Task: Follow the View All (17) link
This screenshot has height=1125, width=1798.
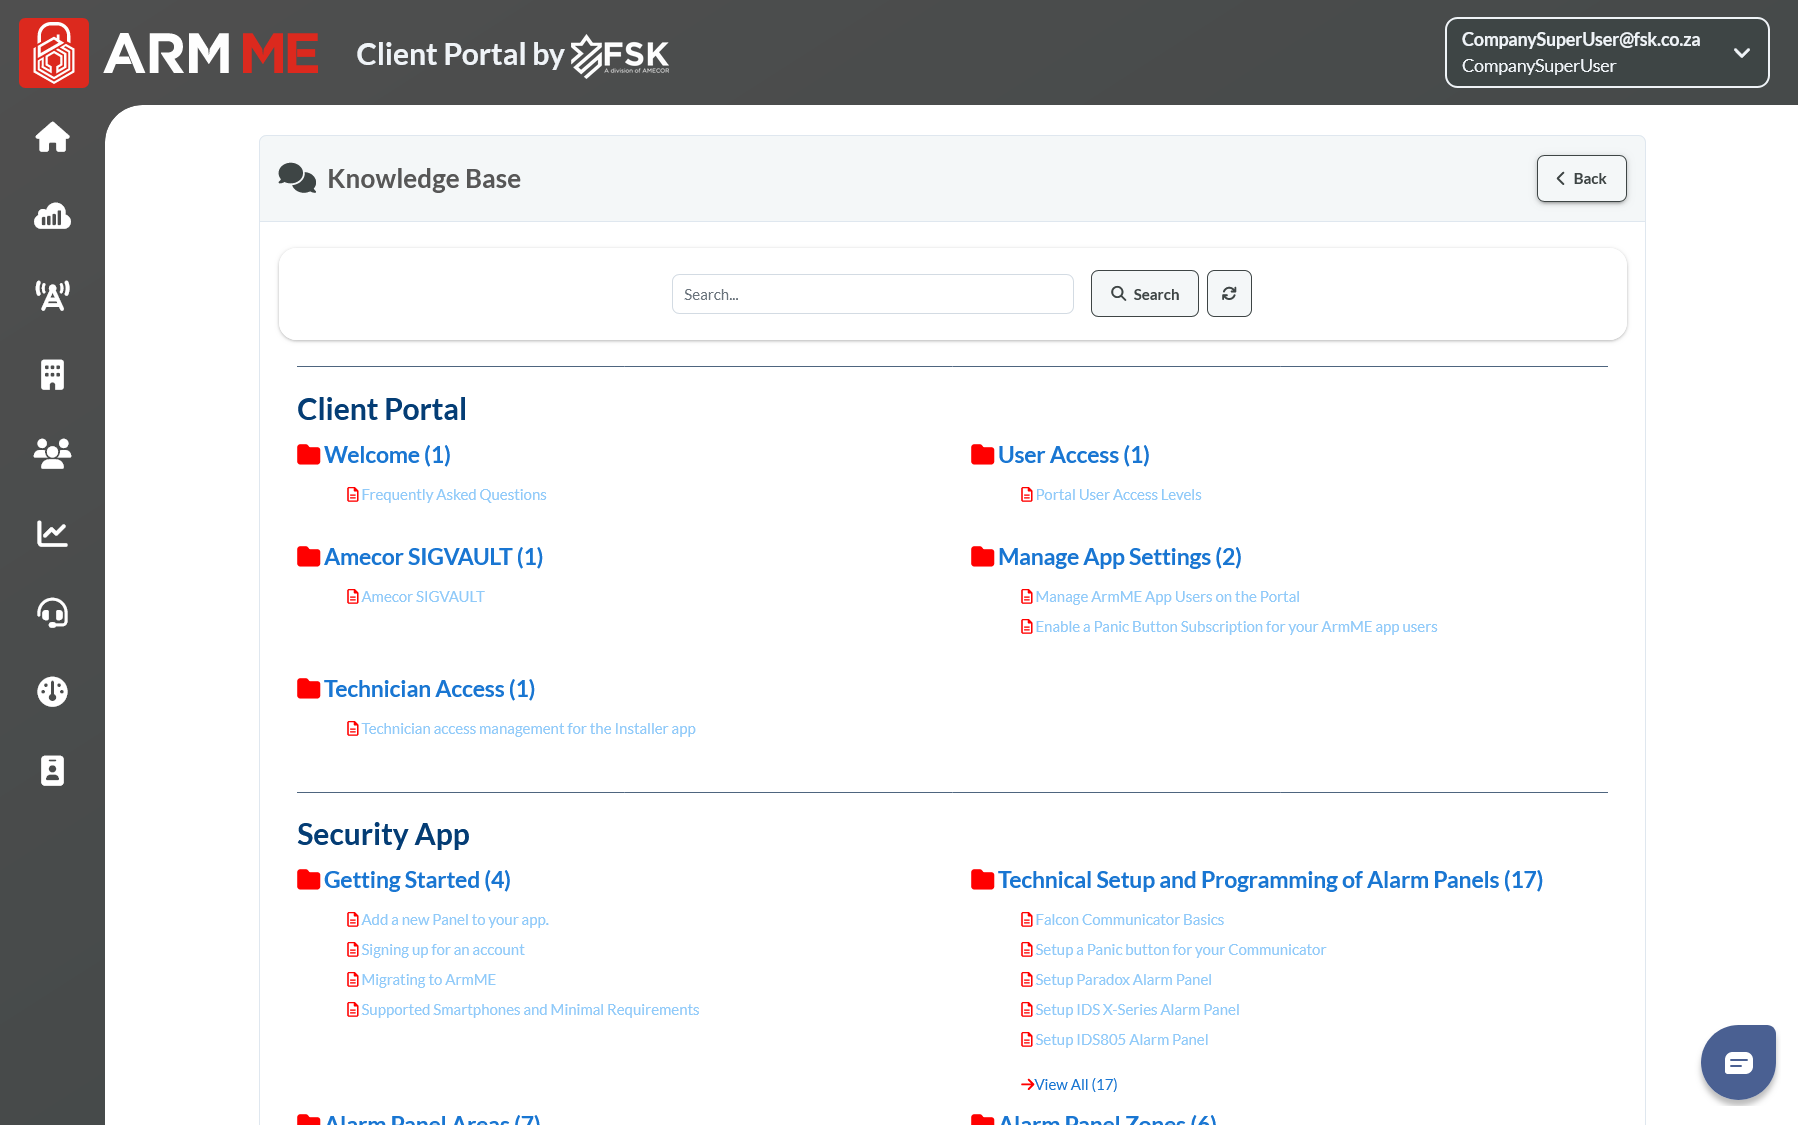Action: tap(1075, 1085)
